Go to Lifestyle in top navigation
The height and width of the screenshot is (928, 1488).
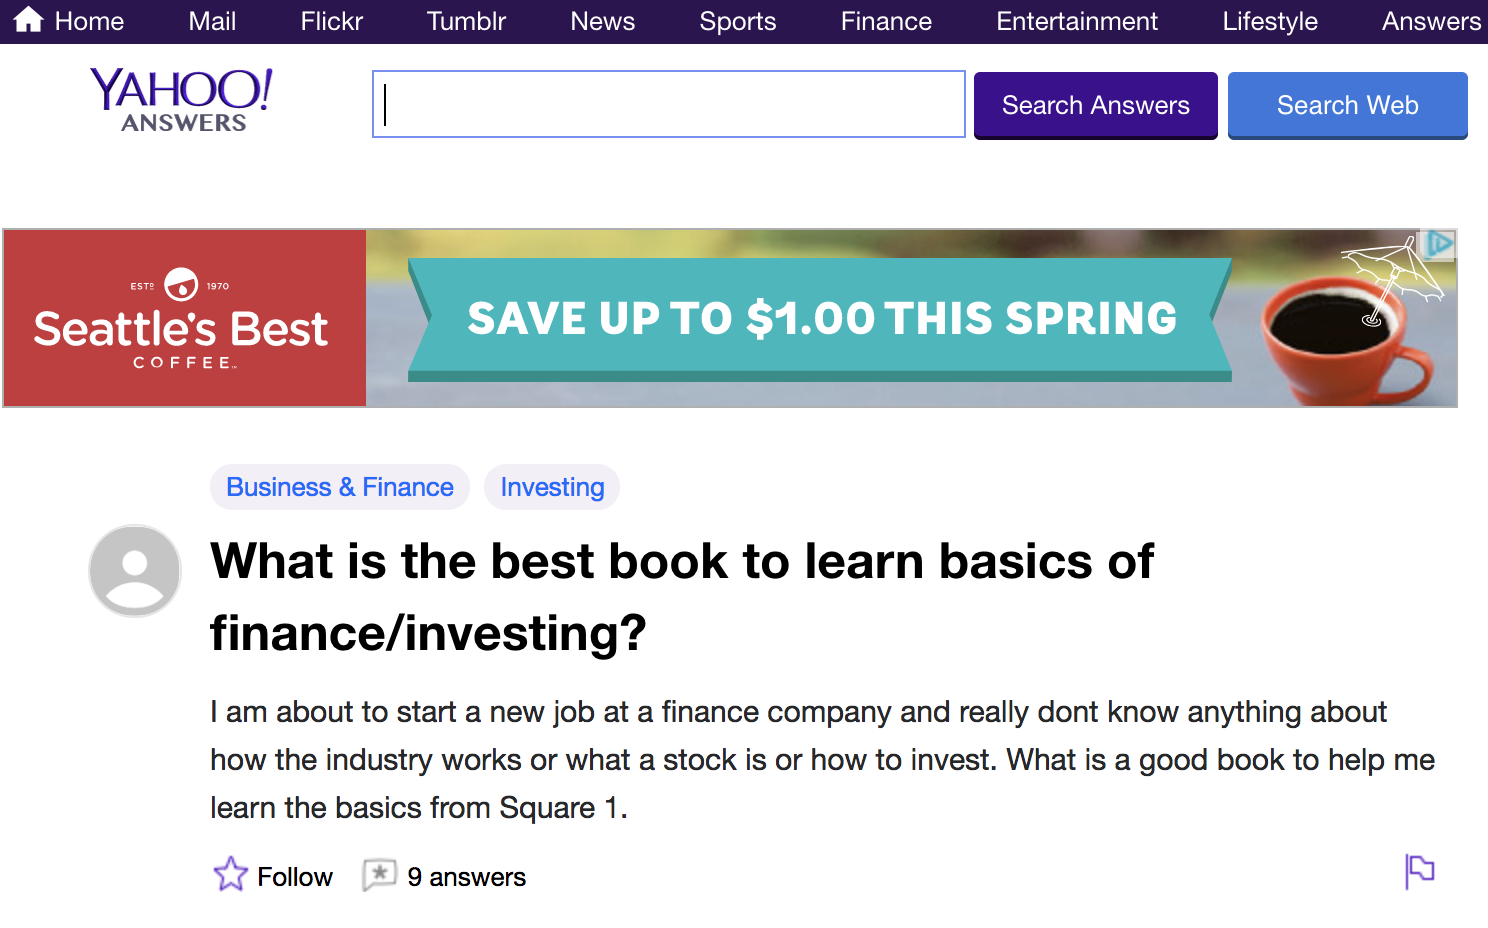point(1270,21)
